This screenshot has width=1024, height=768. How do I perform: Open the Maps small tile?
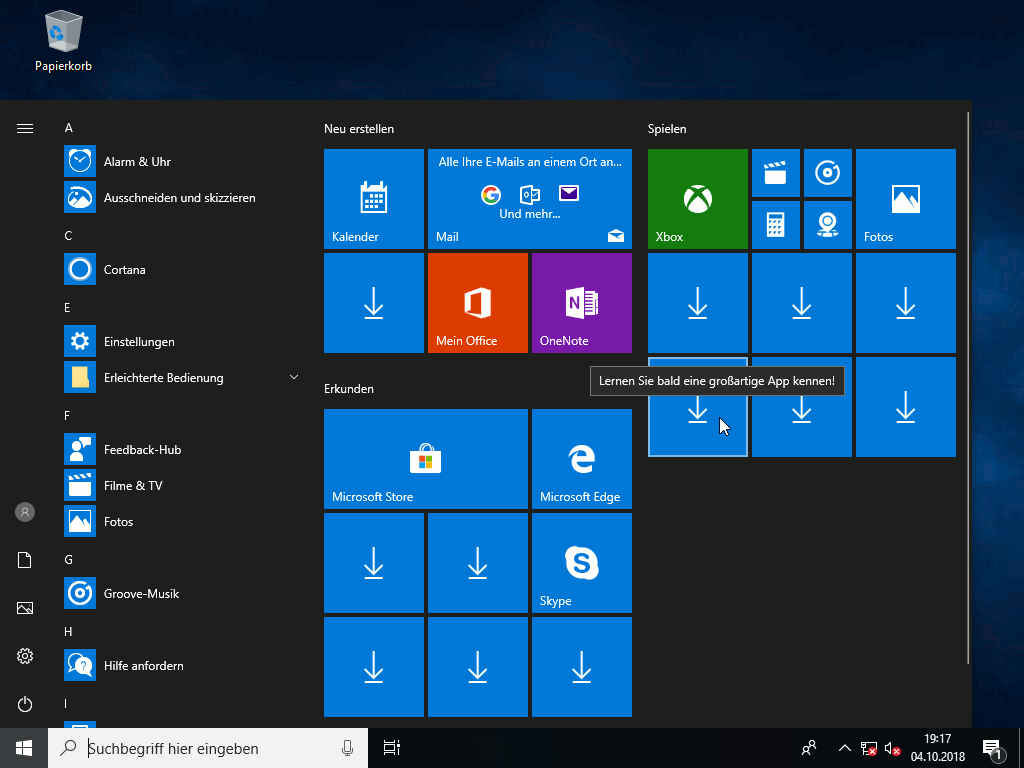[827, 225]
